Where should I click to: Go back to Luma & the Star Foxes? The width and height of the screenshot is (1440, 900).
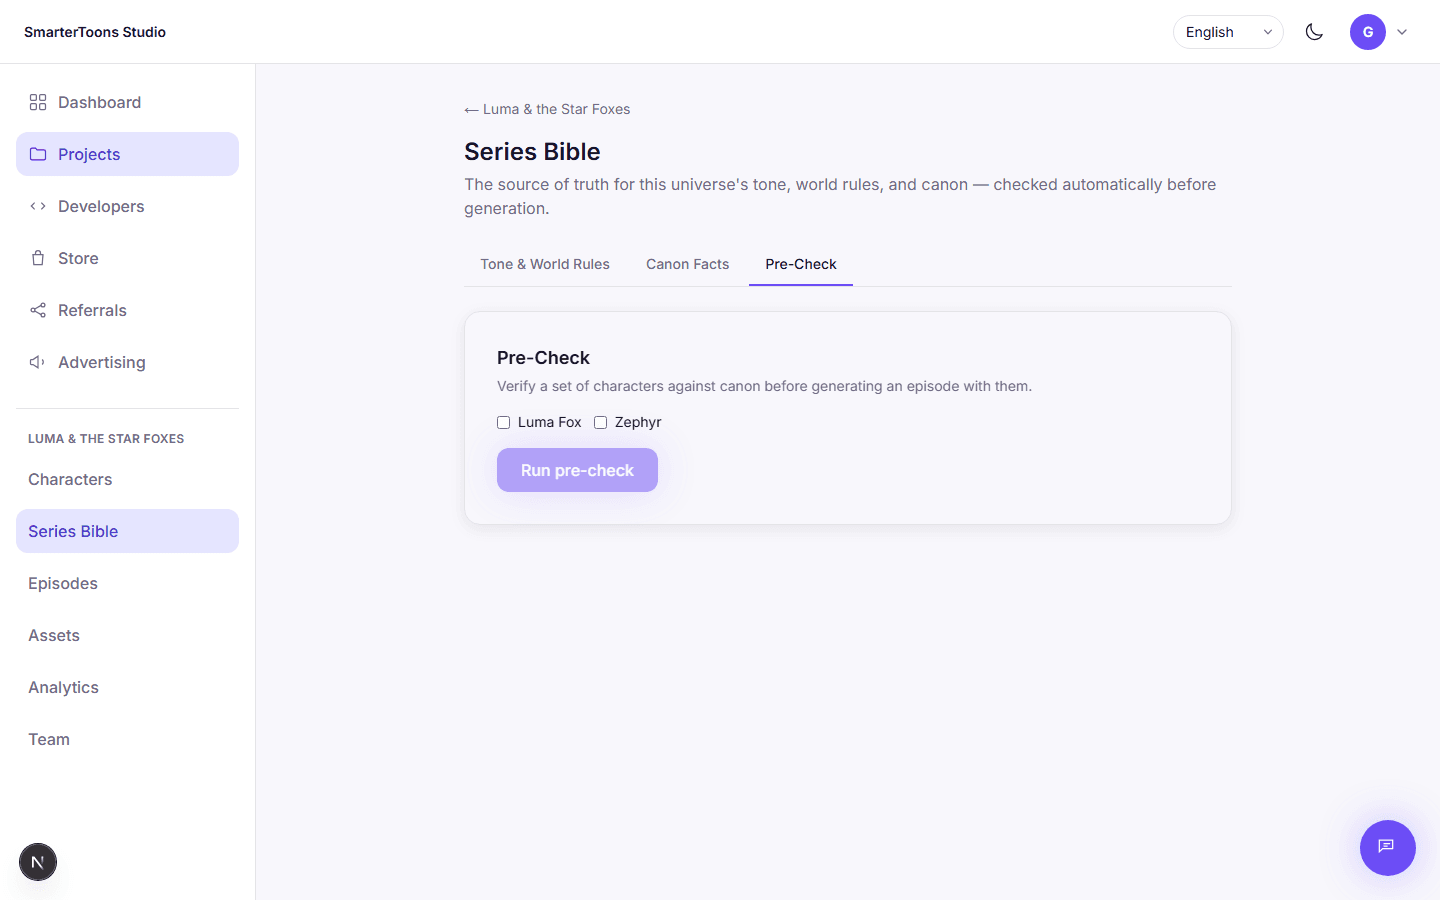[x=547, y=109]
